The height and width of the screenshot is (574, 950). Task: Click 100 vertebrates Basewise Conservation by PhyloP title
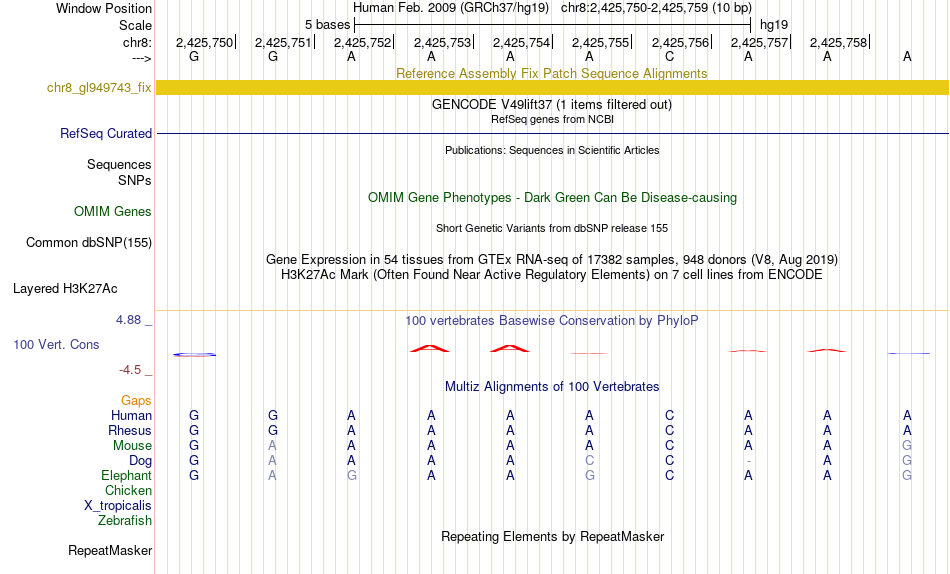click(x=552, y=321)
